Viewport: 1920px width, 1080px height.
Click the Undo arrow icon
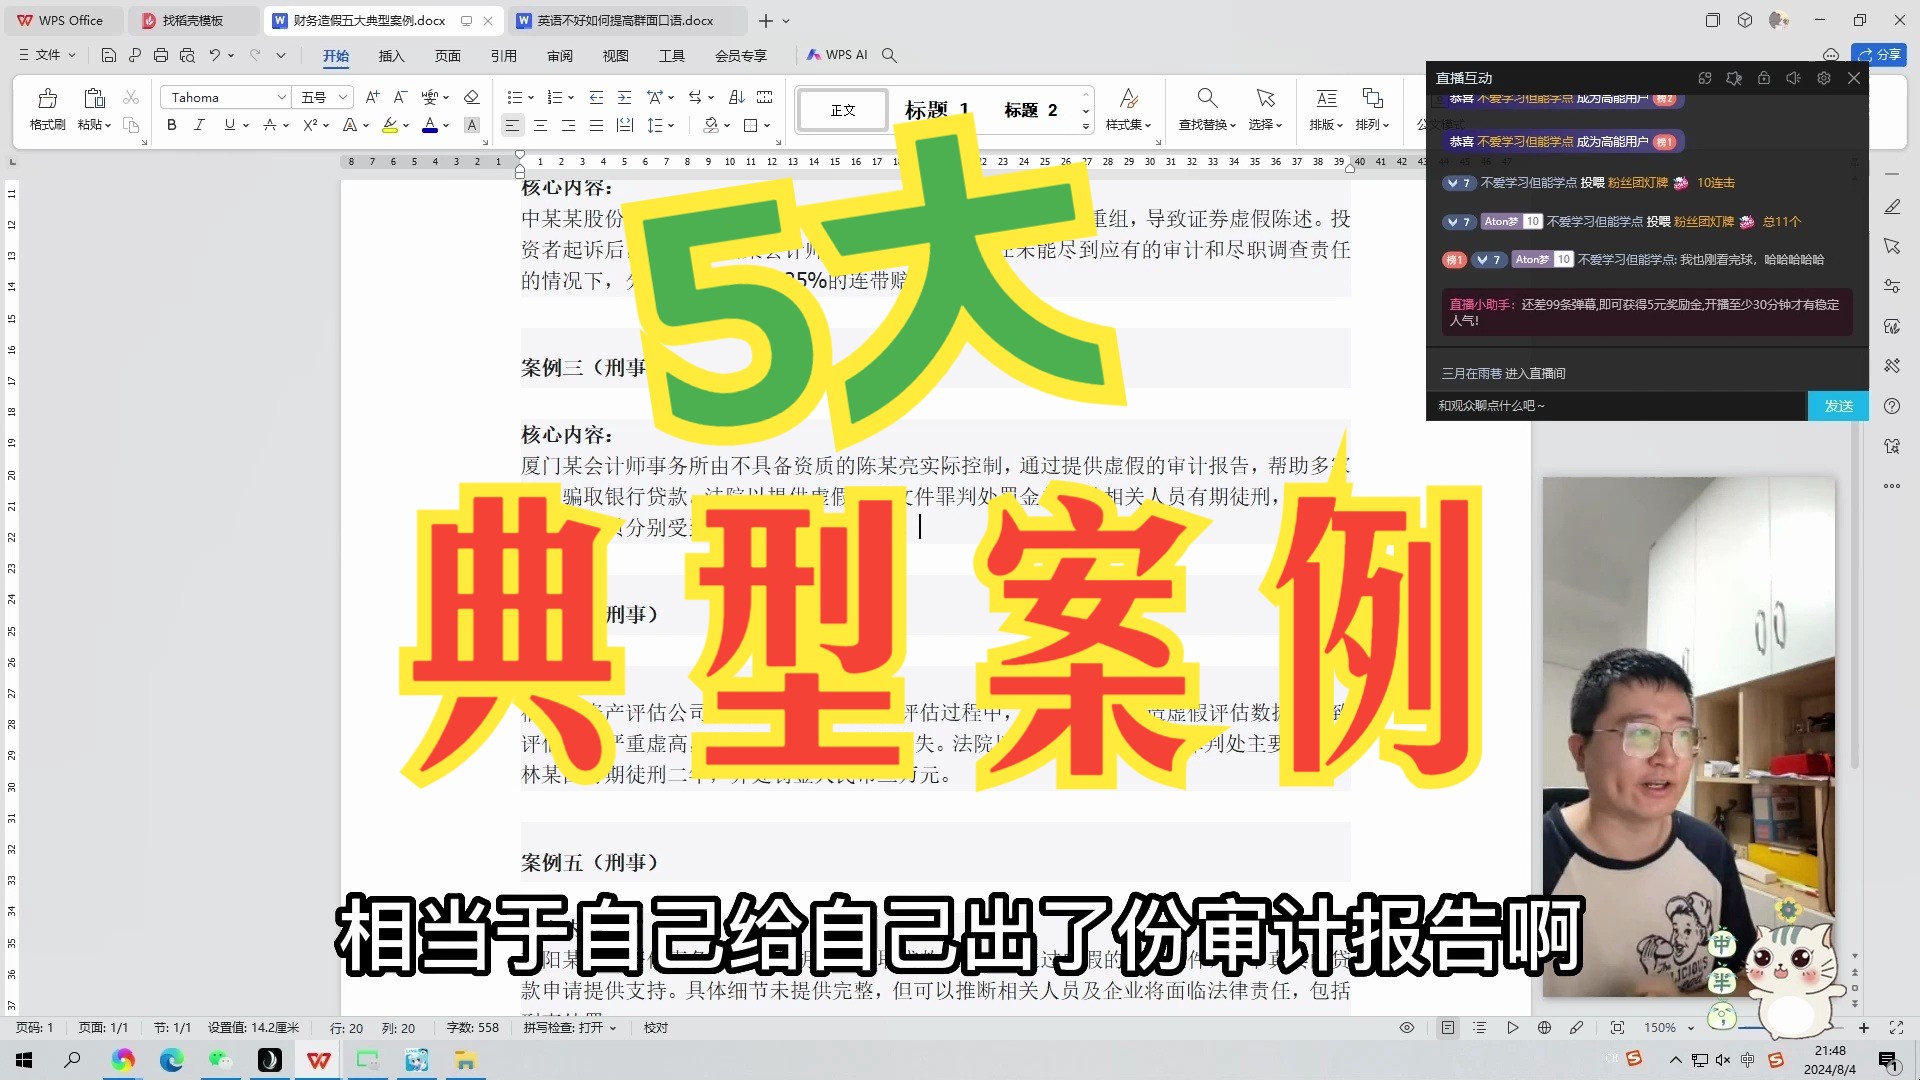click(x=214, y=55)
